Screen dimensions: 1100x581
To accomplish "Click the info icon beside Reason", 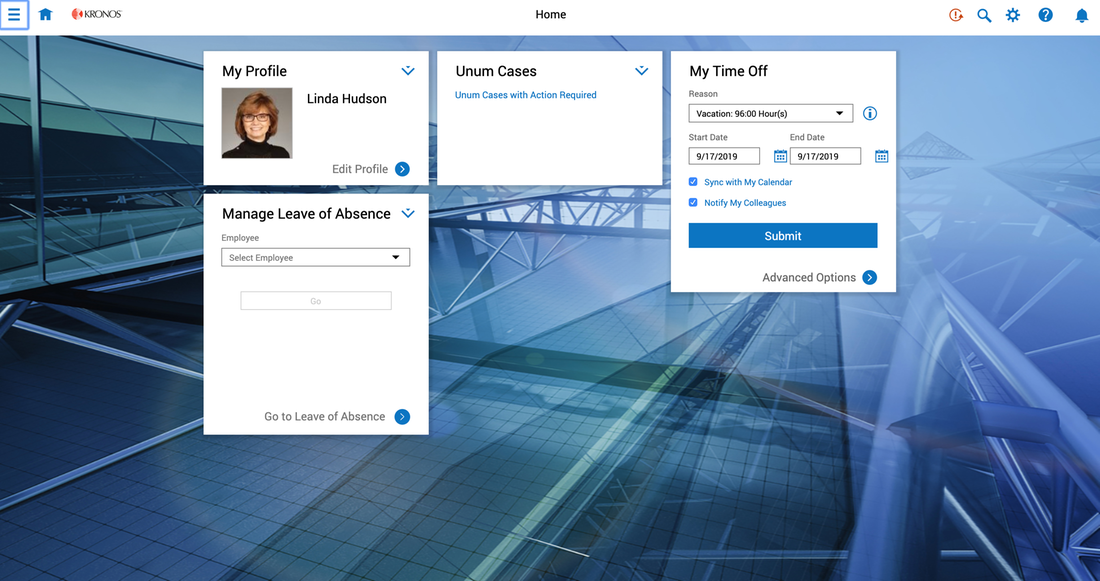I will [869, 114].
